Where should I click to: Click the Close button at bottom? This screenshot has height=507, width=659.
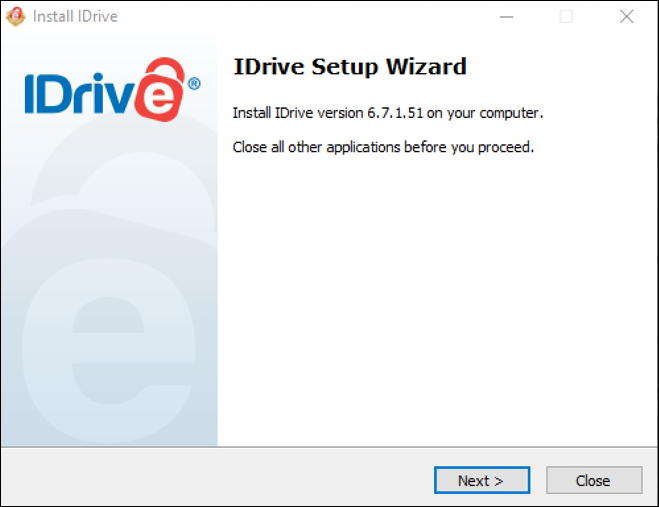tap(594, 480)
